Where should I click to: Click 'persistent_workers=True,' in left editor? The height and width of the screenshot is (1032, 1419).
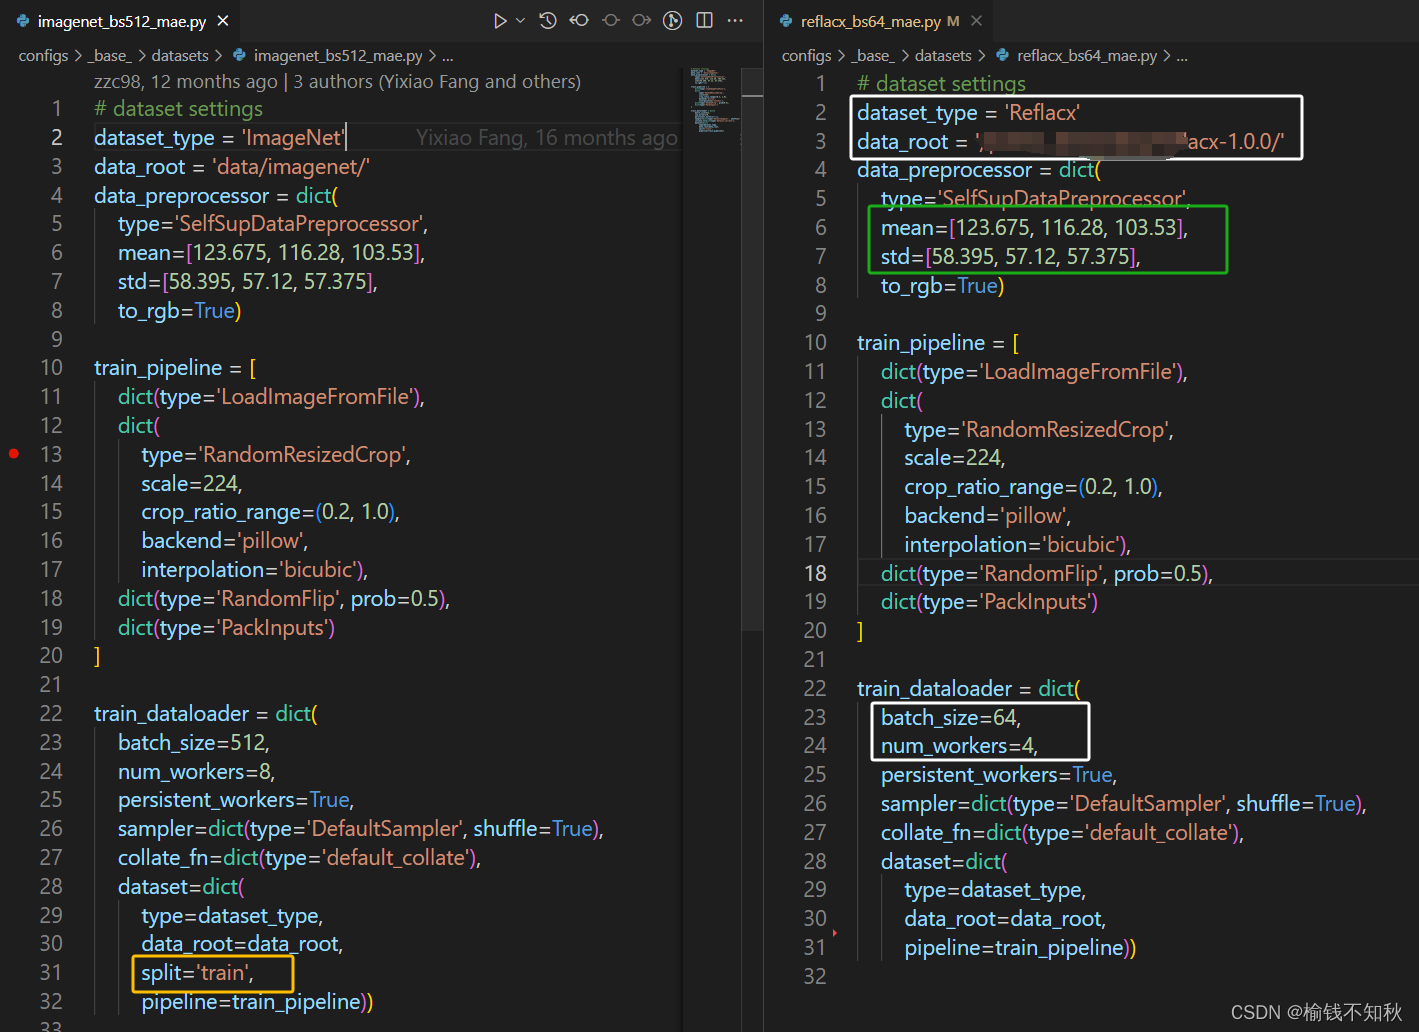click(x=236, y=800)
